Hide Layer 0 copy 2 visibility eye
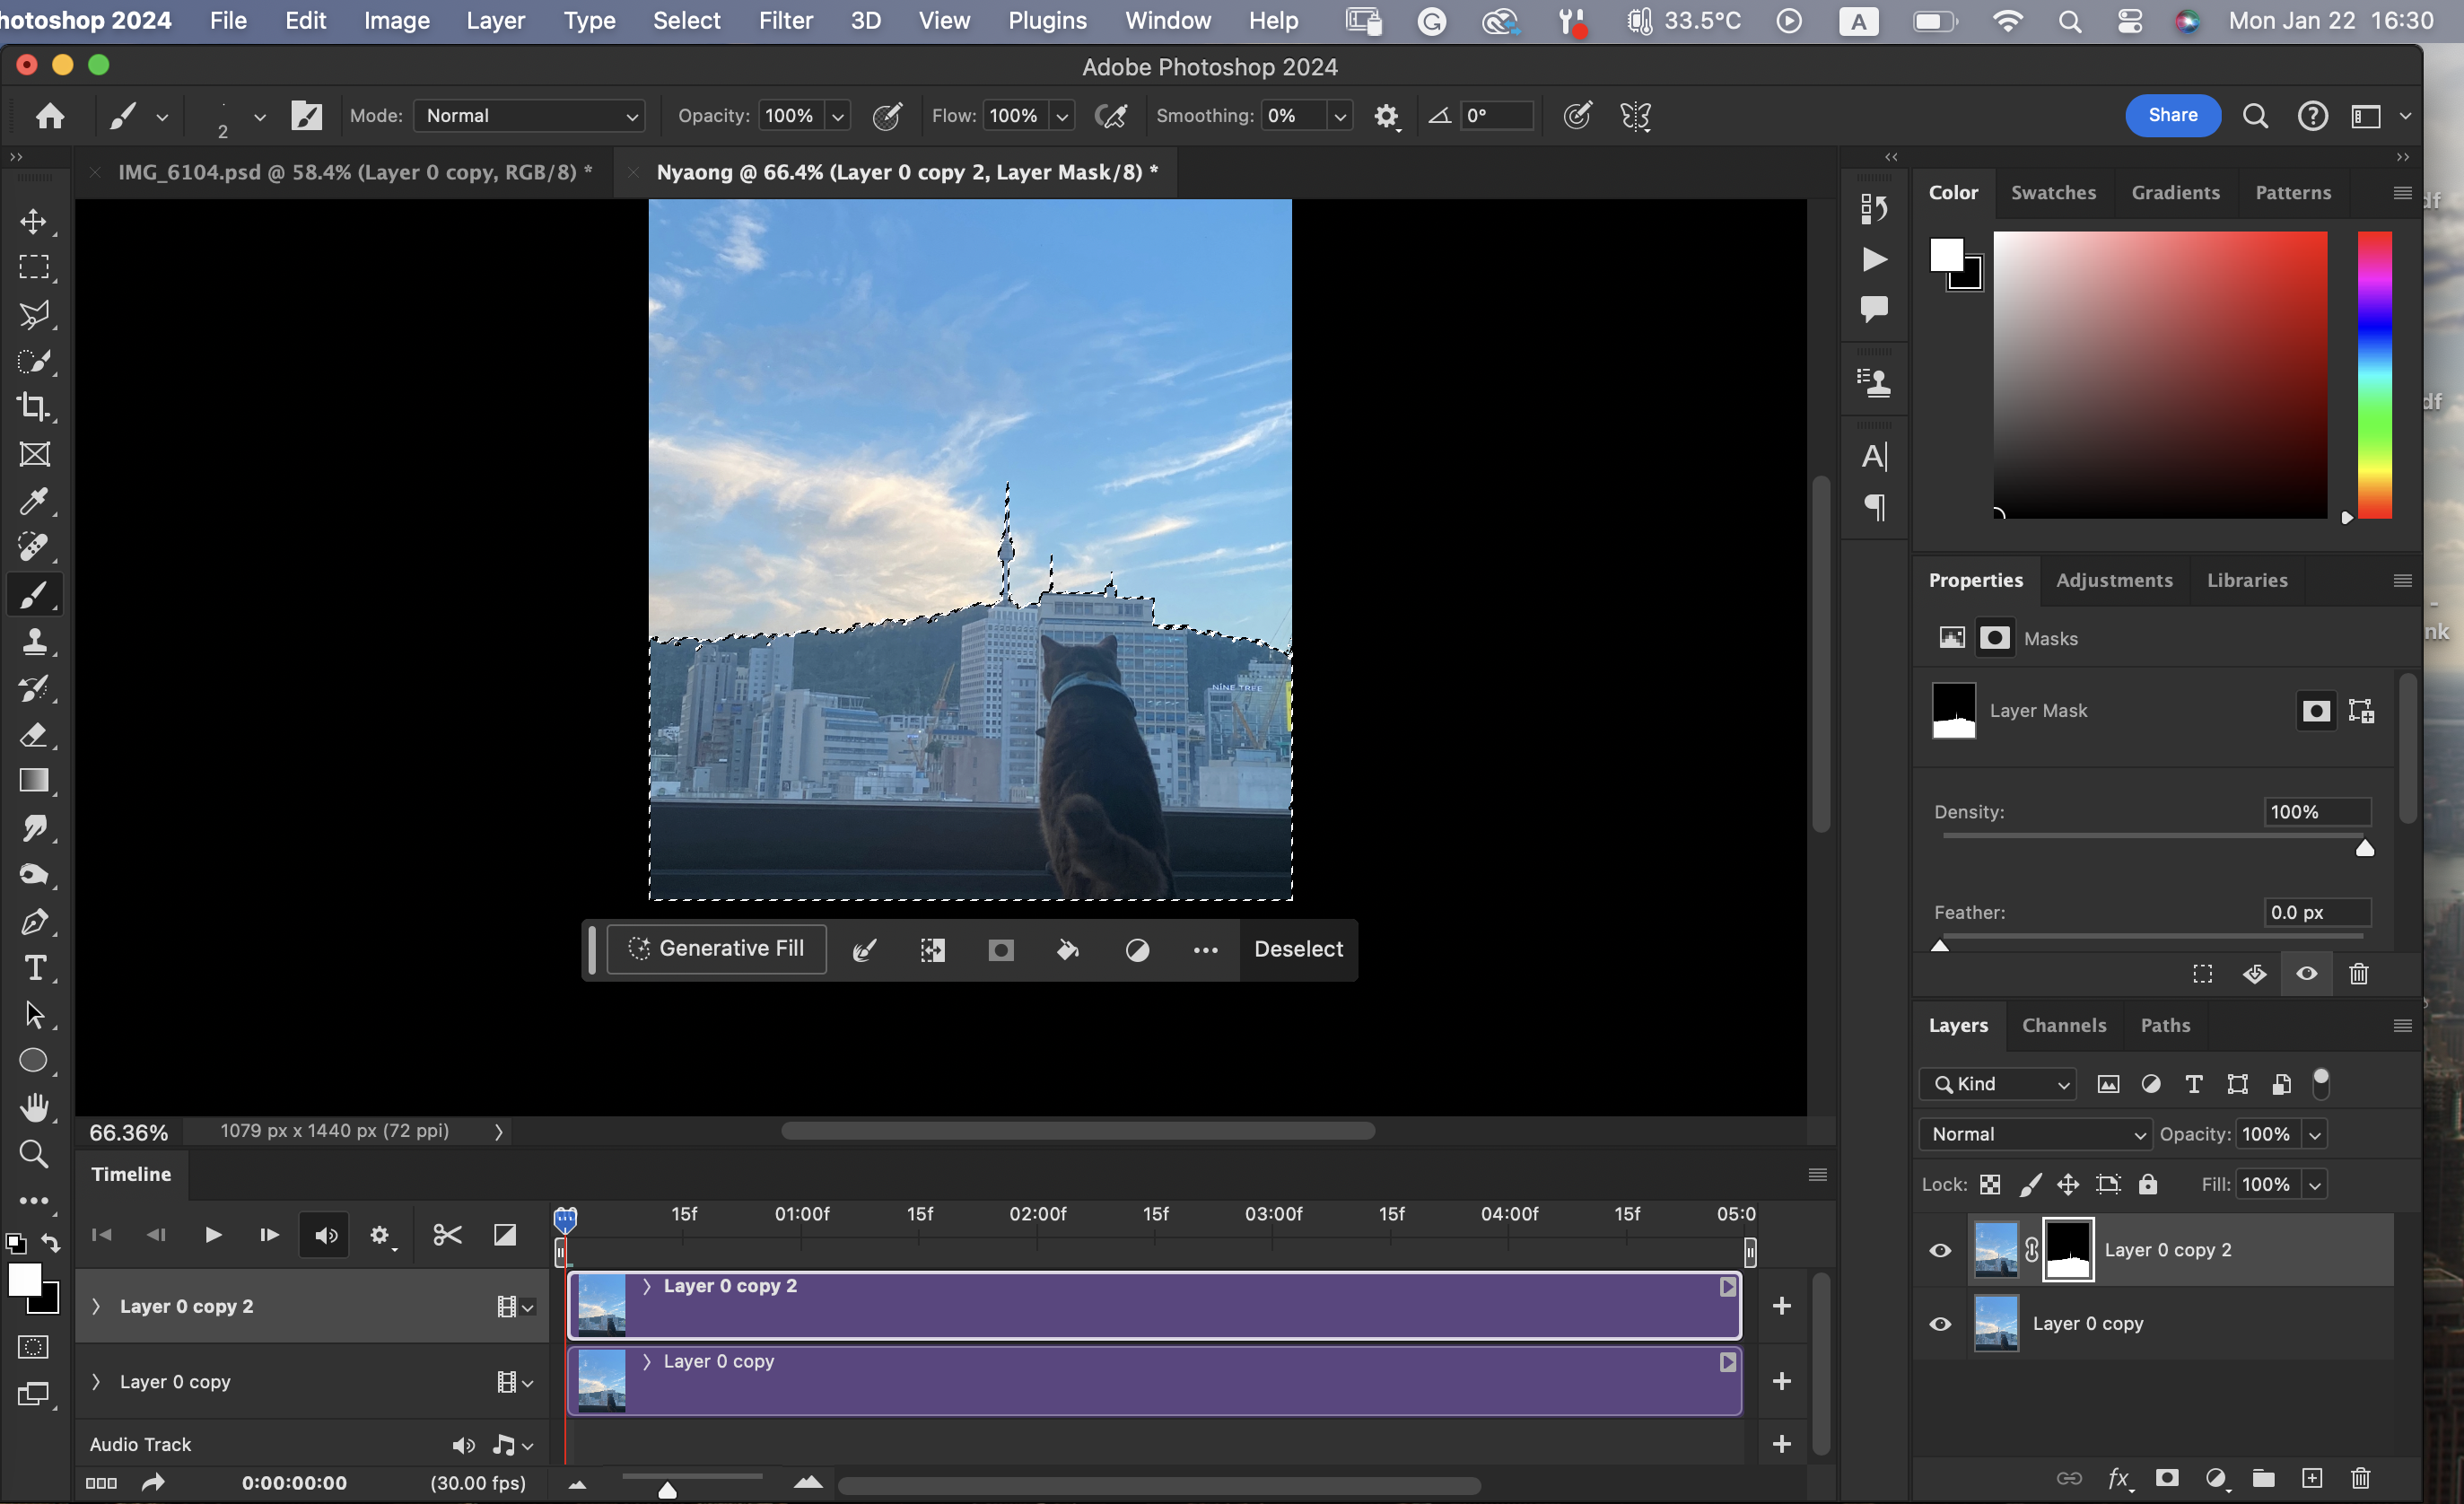The image size is (2464, 1504). (1940, 1250)
